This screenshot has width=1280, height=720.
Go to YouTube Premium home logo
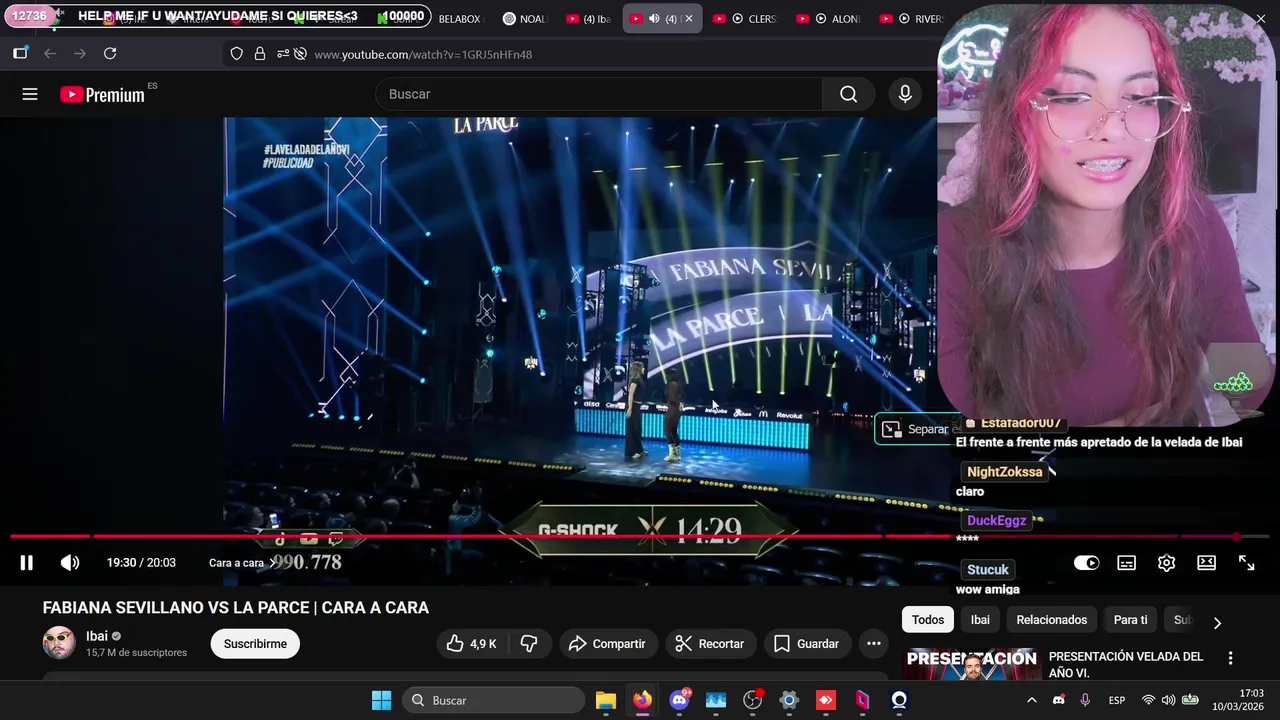[x=102, y=95]
